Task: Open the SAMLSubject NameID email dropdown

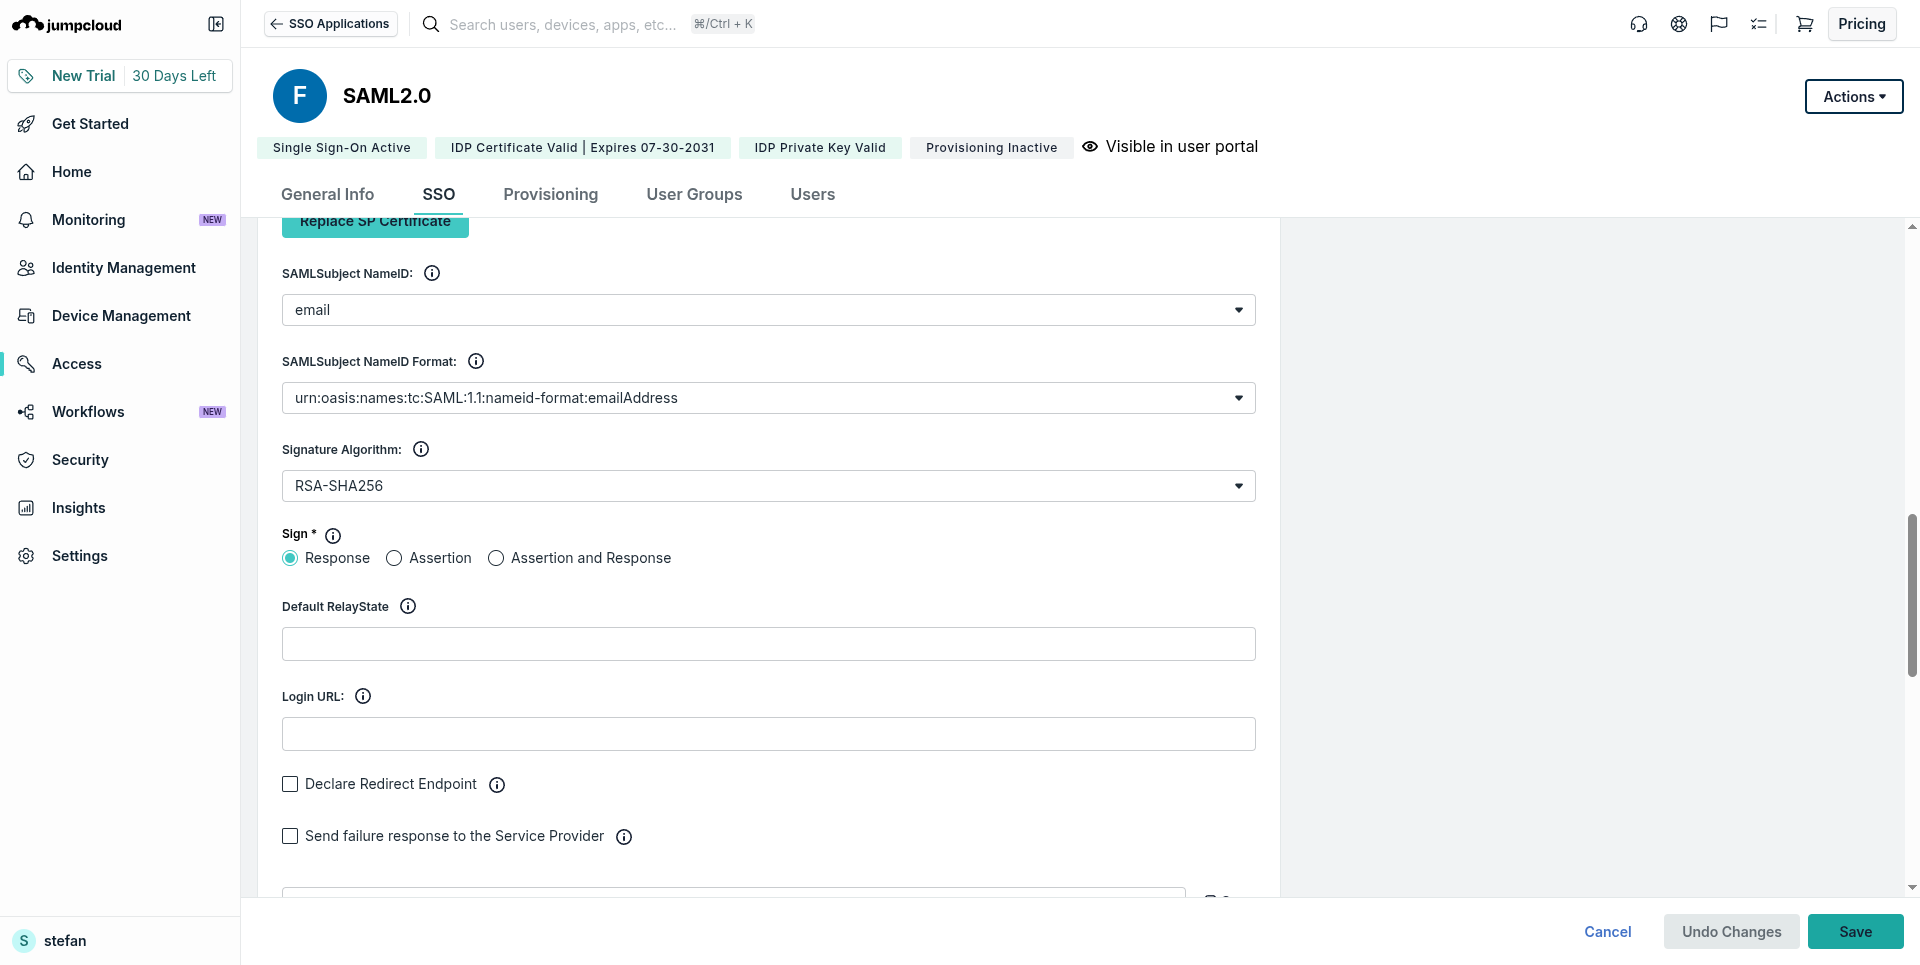Action: pos(768,310)
